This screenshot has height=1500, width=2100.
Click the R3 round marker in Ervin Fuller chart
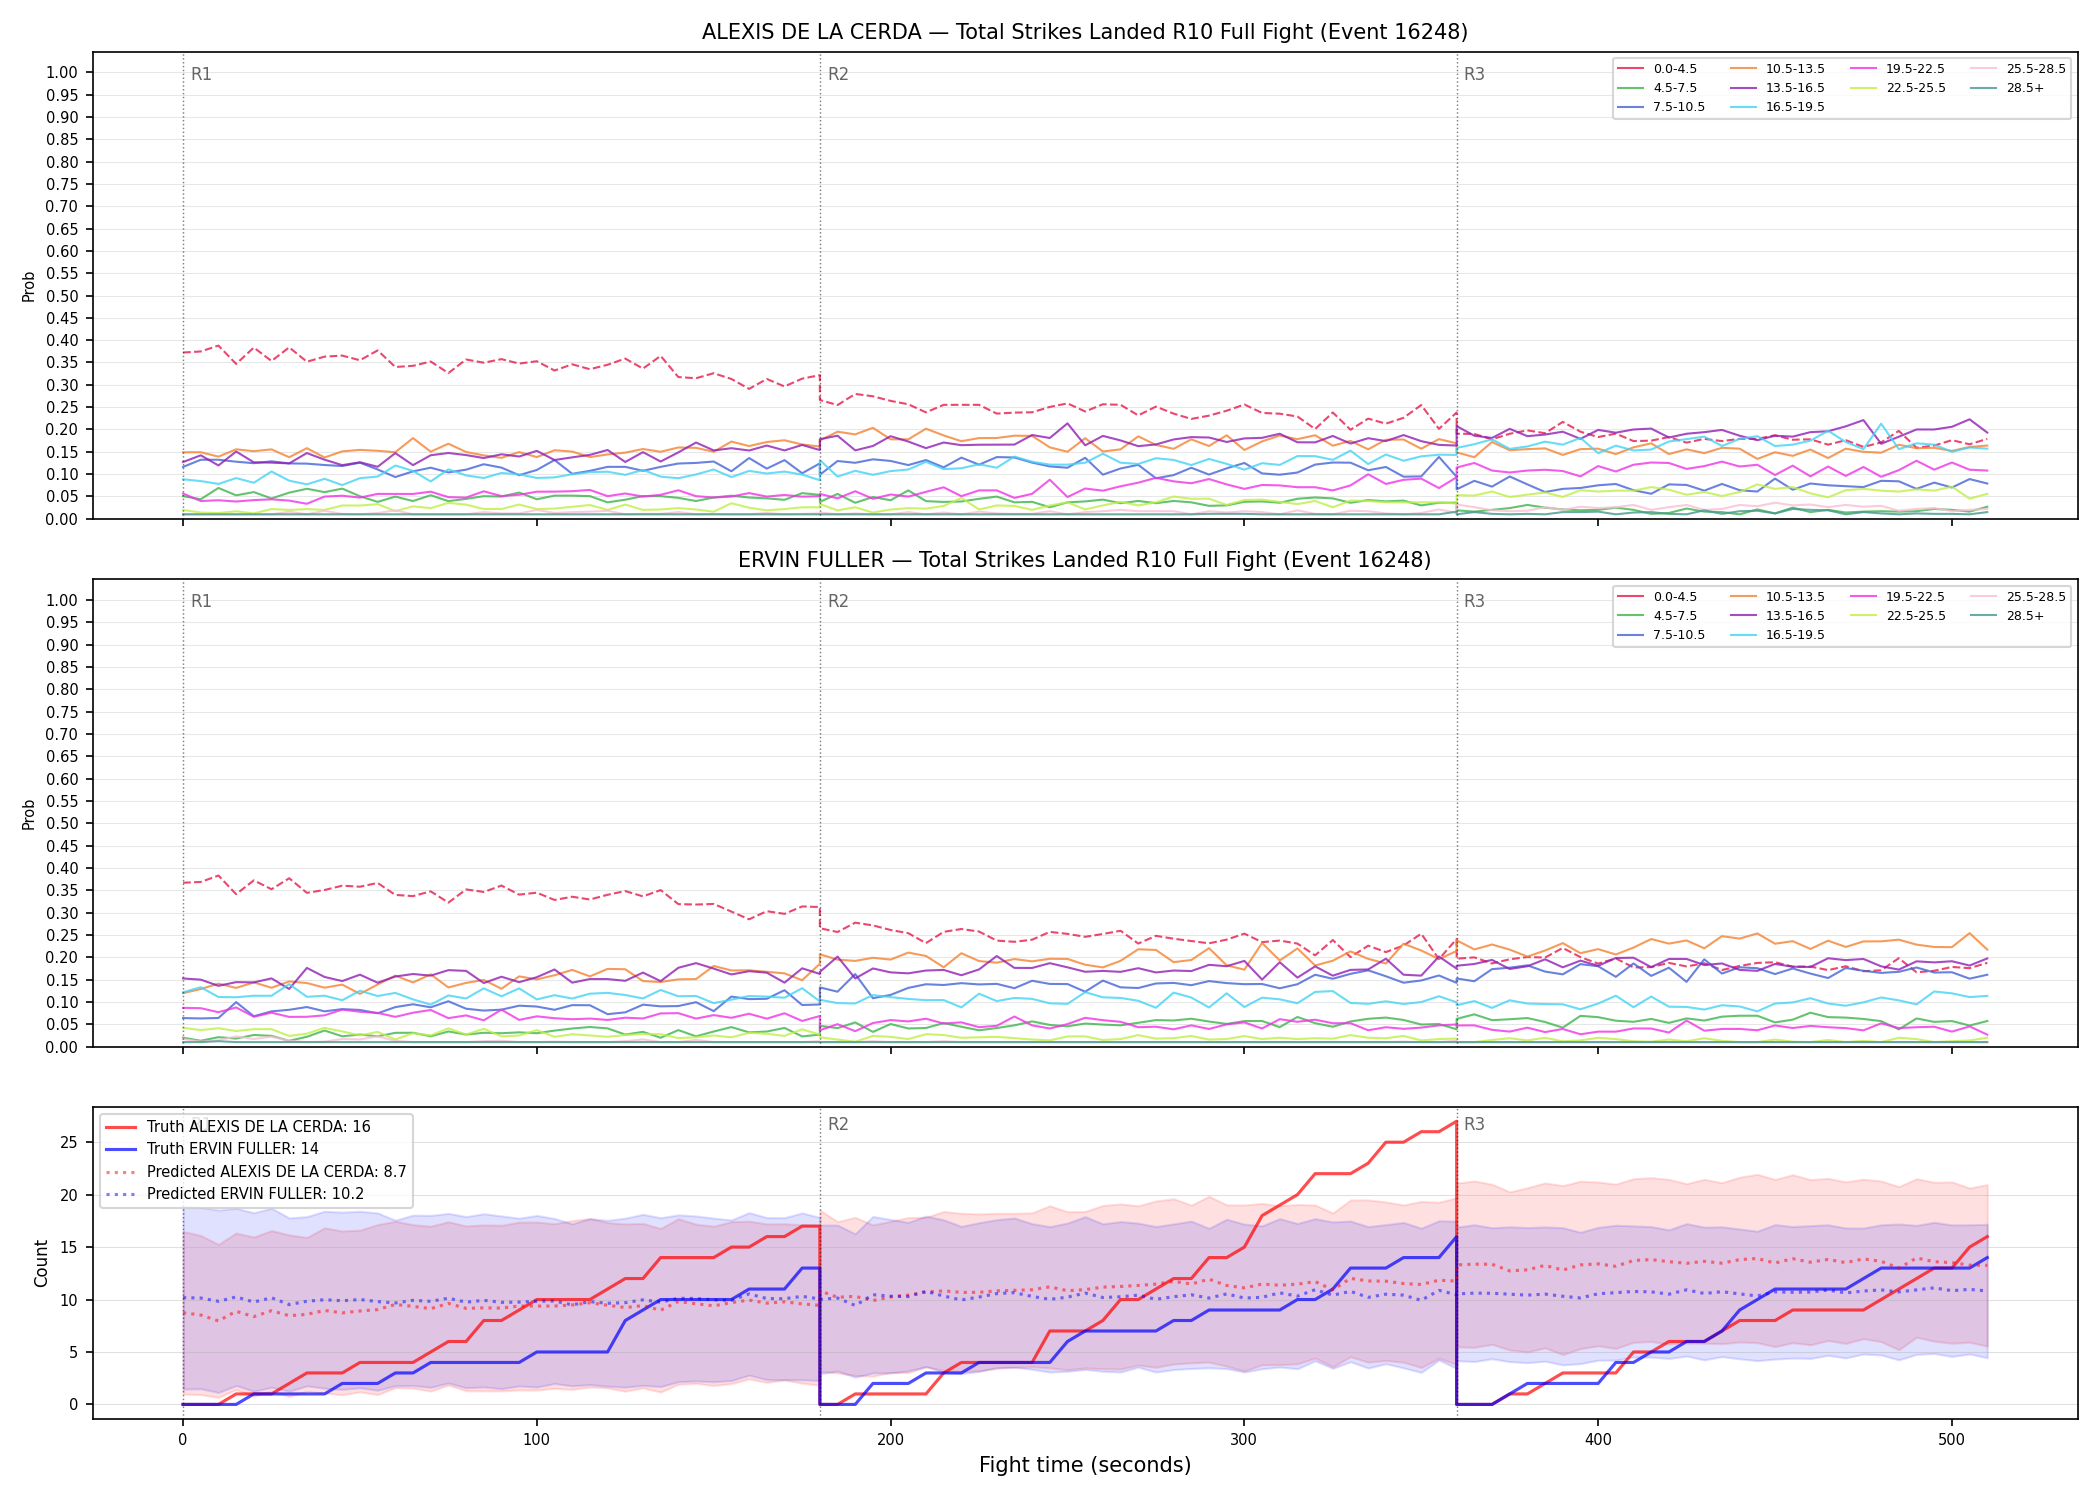coord(1474,601)
